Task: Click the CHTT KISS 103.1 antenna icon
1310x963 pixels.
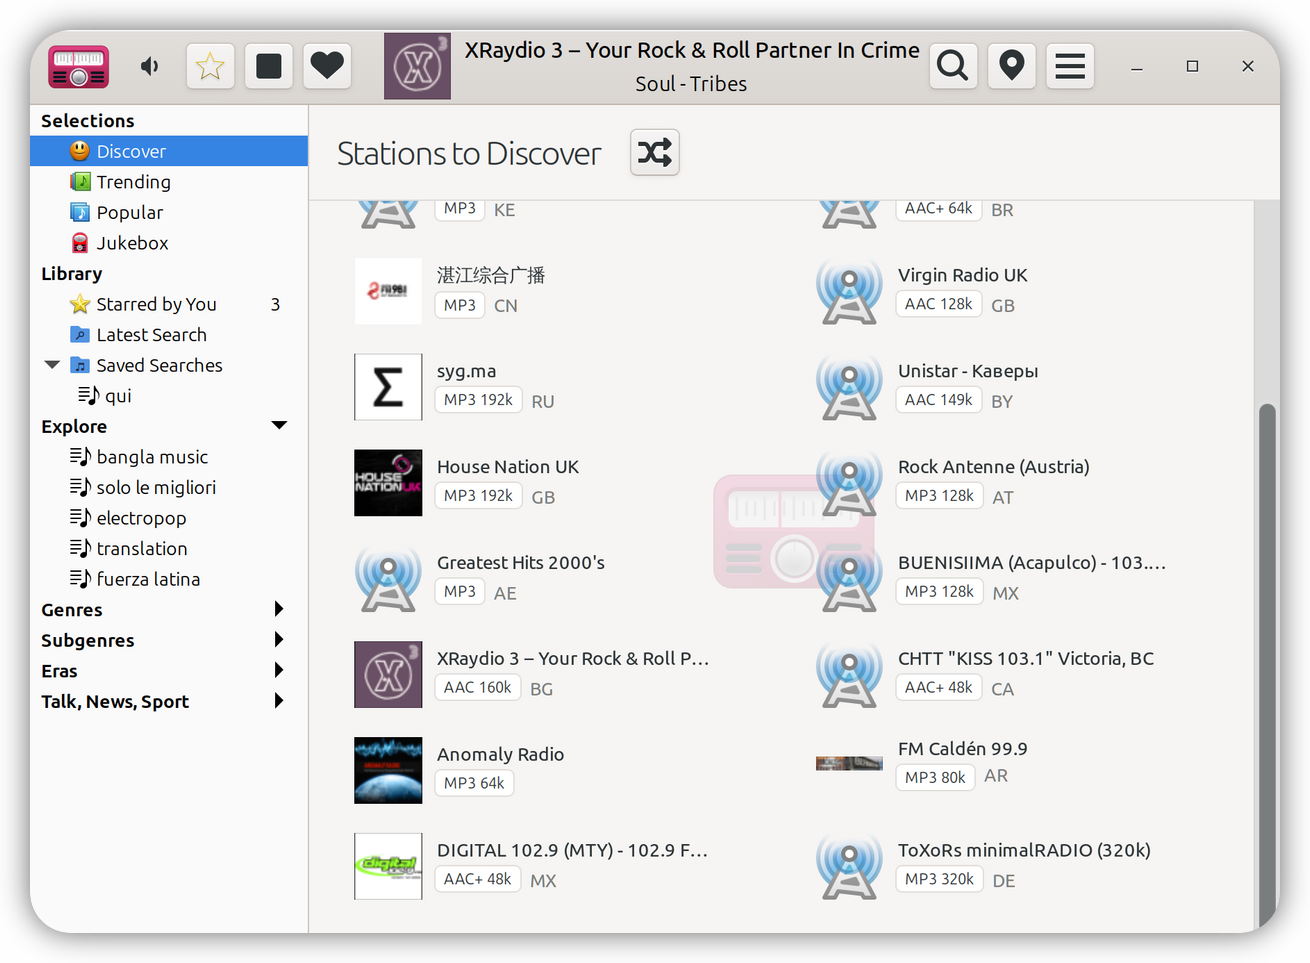Action: pos(849,675)
